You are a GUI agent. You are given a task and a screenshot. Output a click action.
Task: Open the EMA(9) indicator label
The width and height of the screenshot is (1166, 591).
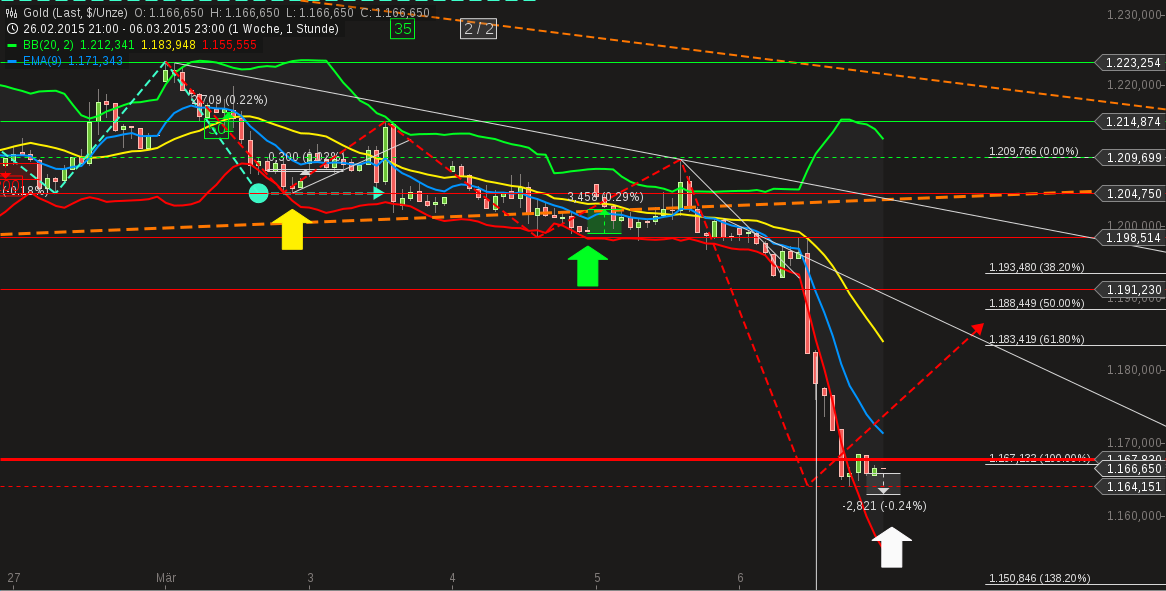click(x=43, y=61)
